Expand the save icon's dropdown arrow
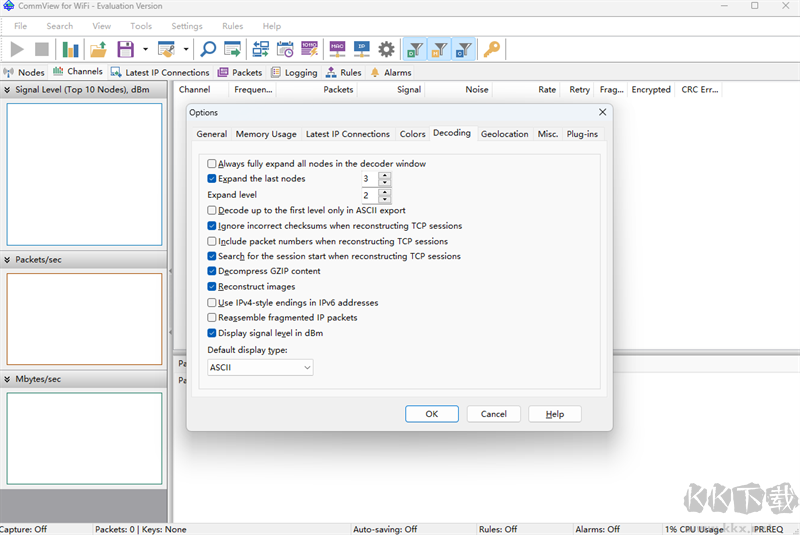Screen dimensions: 800x535 145,49
